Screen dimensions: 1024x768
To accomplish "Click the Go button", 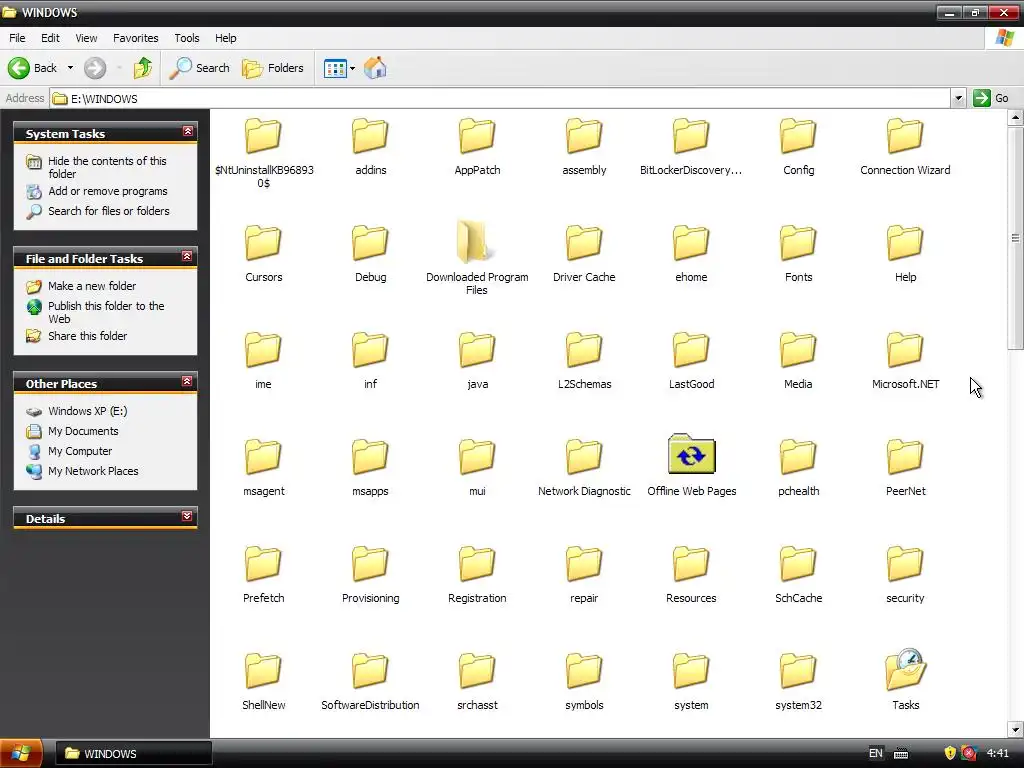I will 991,99.
